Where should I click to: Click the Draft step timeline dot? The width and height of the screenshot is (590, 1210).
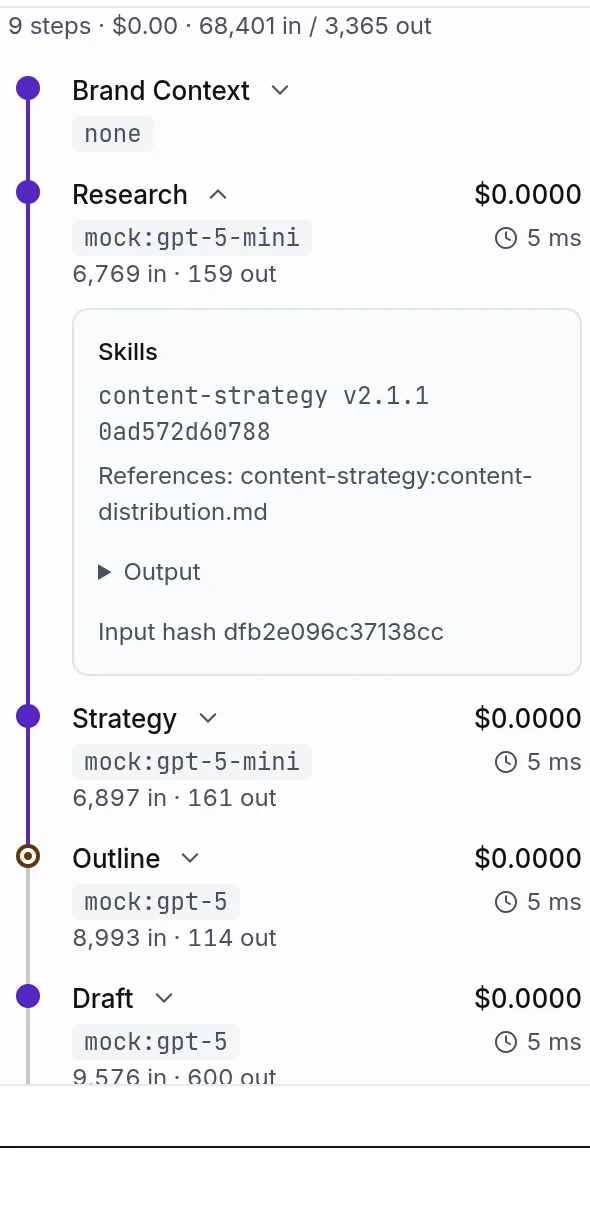28,996
